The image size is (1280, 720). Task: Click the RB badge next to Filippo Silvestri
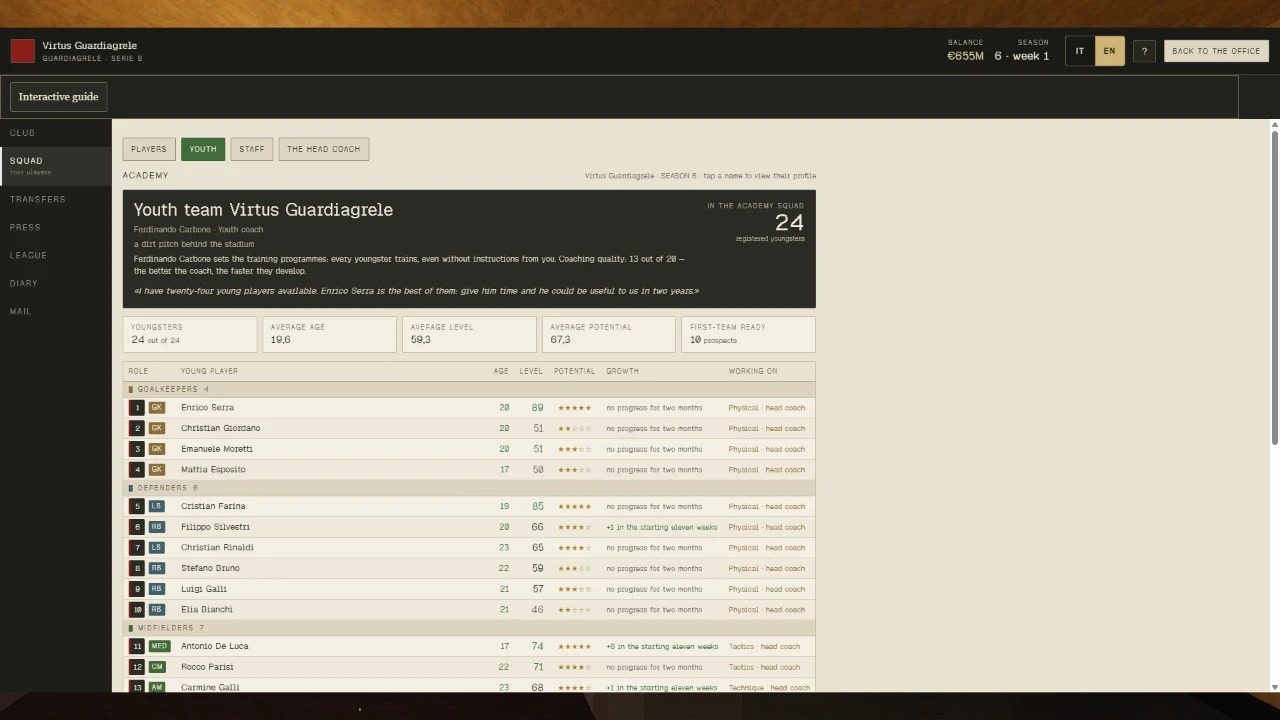pos(156,527)
